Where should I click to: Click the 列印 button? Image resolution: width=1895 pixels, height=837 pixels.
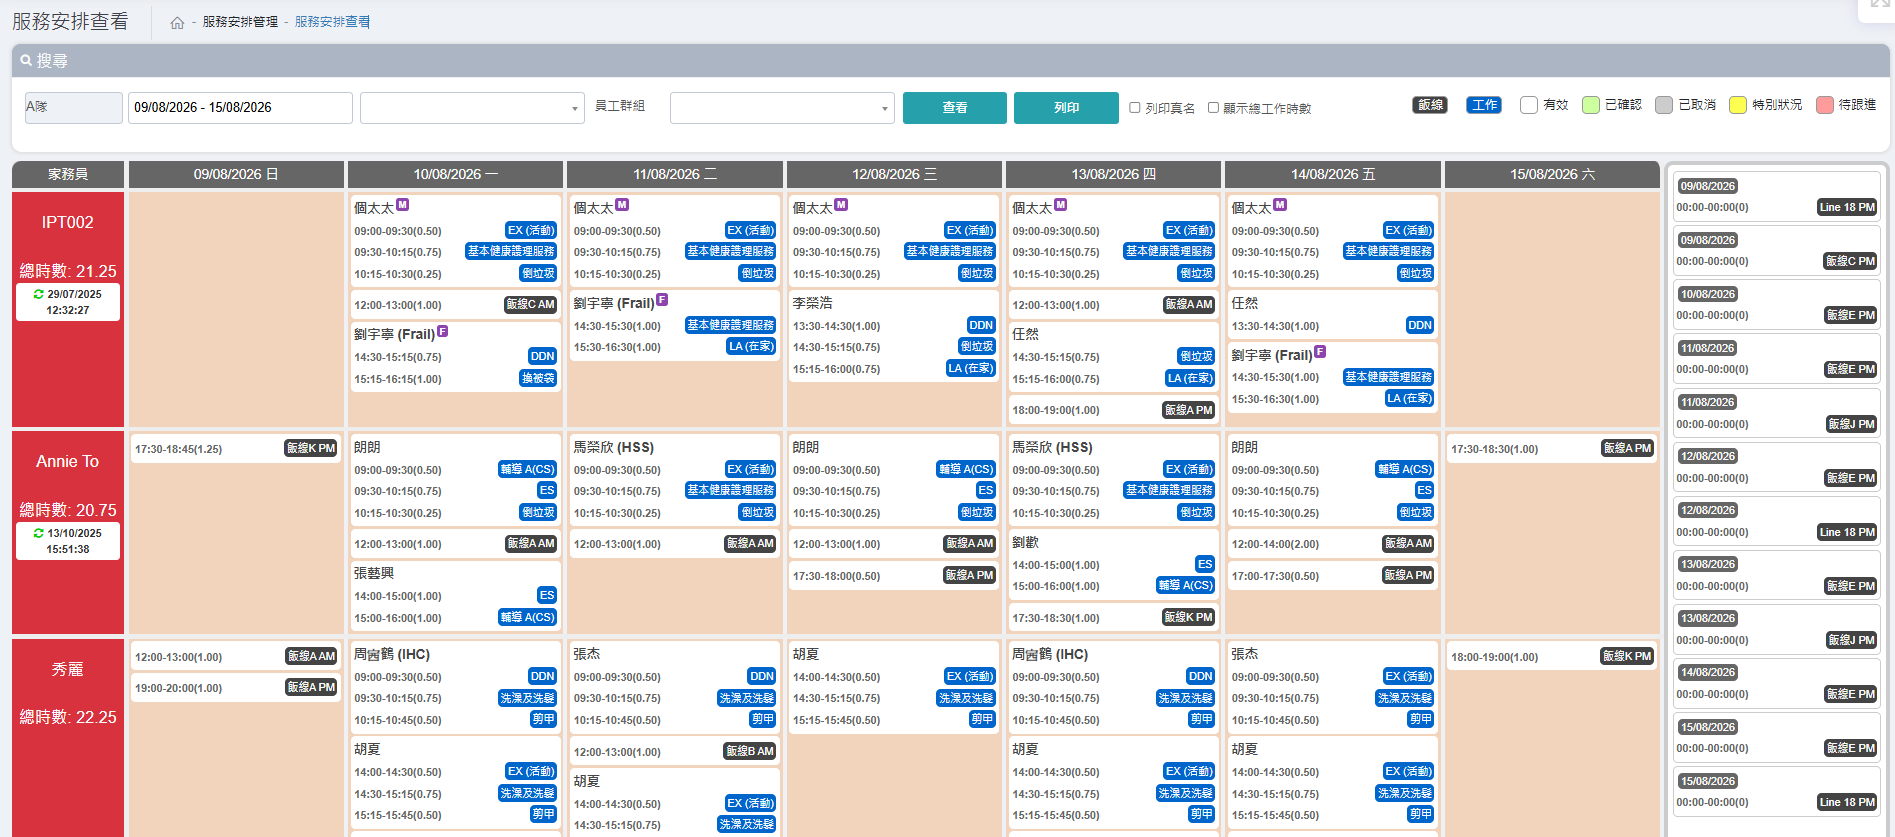pos(1066,108)
